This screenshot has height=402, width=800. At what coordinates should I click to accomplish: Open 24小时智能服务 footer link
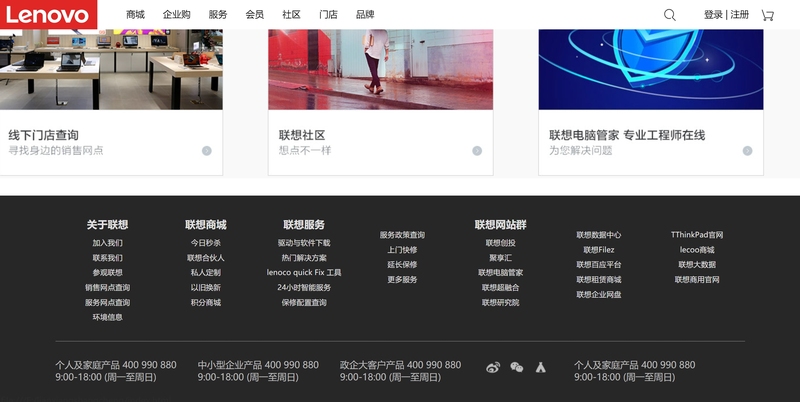click(304, 287)
